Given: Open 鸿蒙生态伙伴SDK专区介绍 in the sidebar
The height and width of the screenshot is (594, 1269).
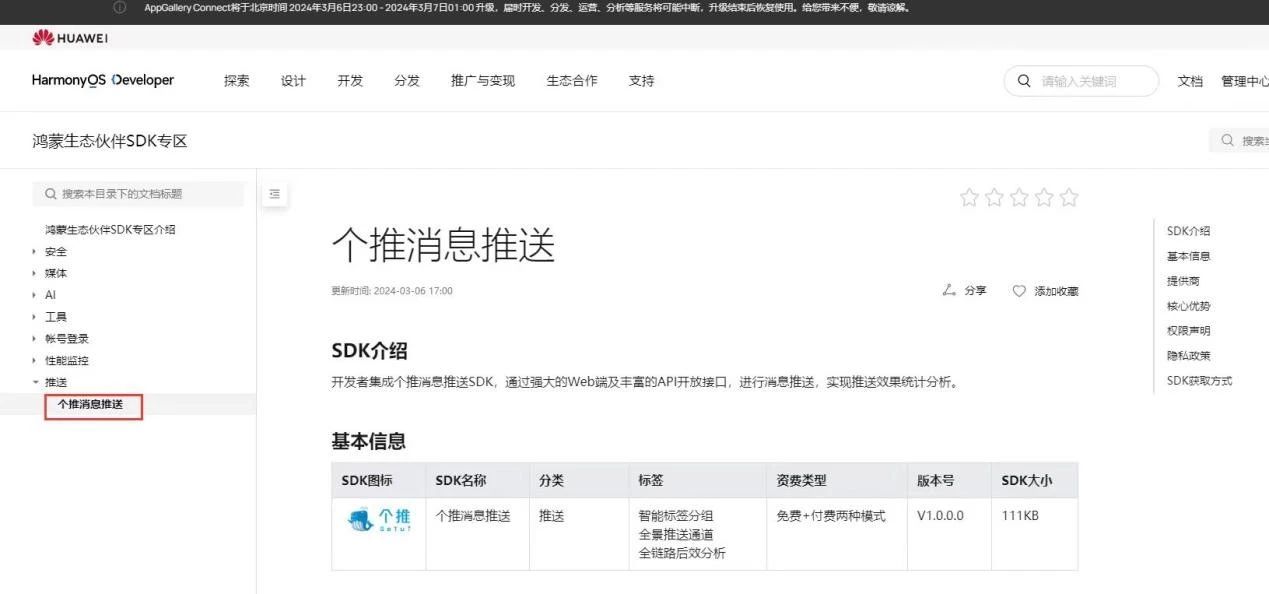Looking at the screenshot, I should coord(110,229).
